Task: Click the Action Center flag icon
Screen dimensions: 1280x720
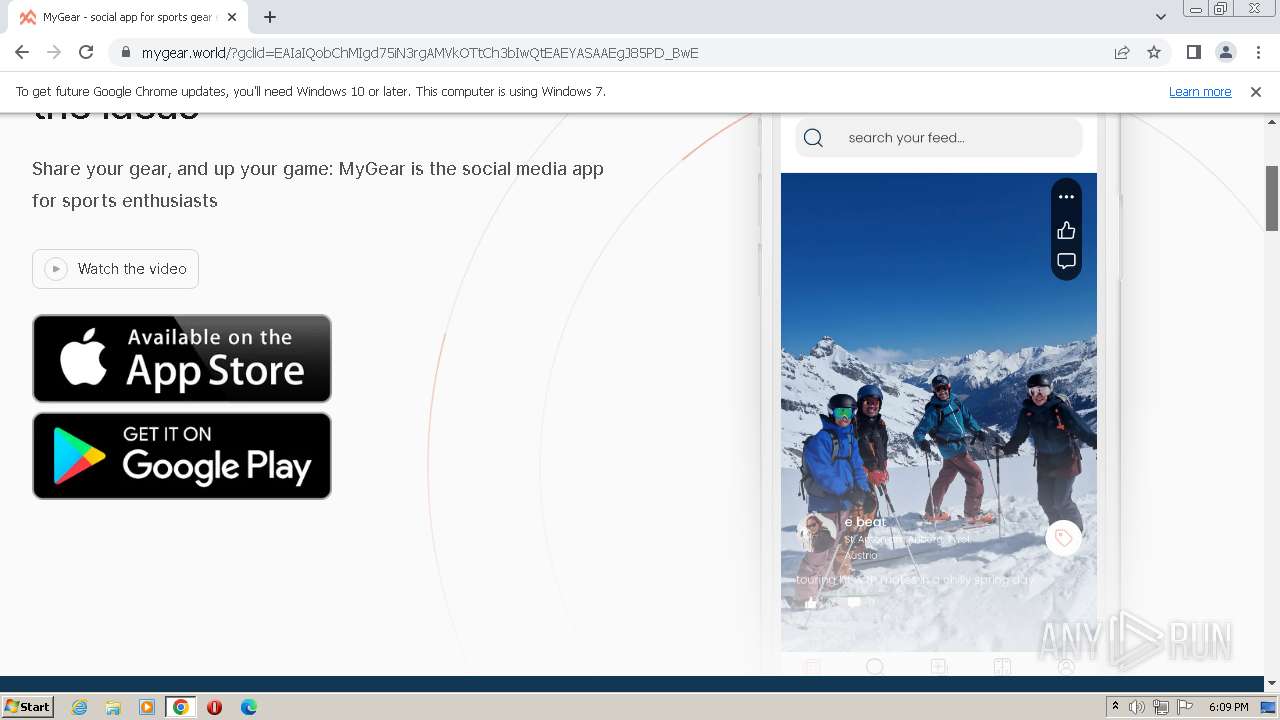Action: pyautogui.click(x=1185, y=707)
